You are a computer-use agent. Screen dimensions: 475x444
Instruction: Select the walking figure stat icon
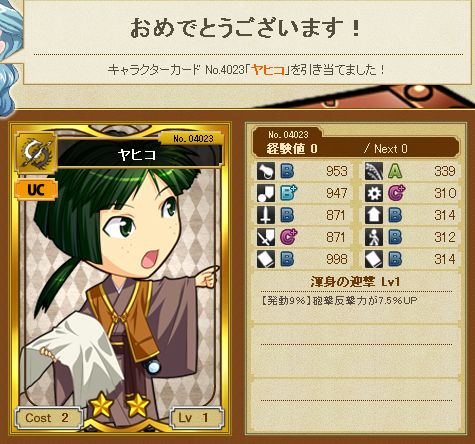tap(374, 237)
